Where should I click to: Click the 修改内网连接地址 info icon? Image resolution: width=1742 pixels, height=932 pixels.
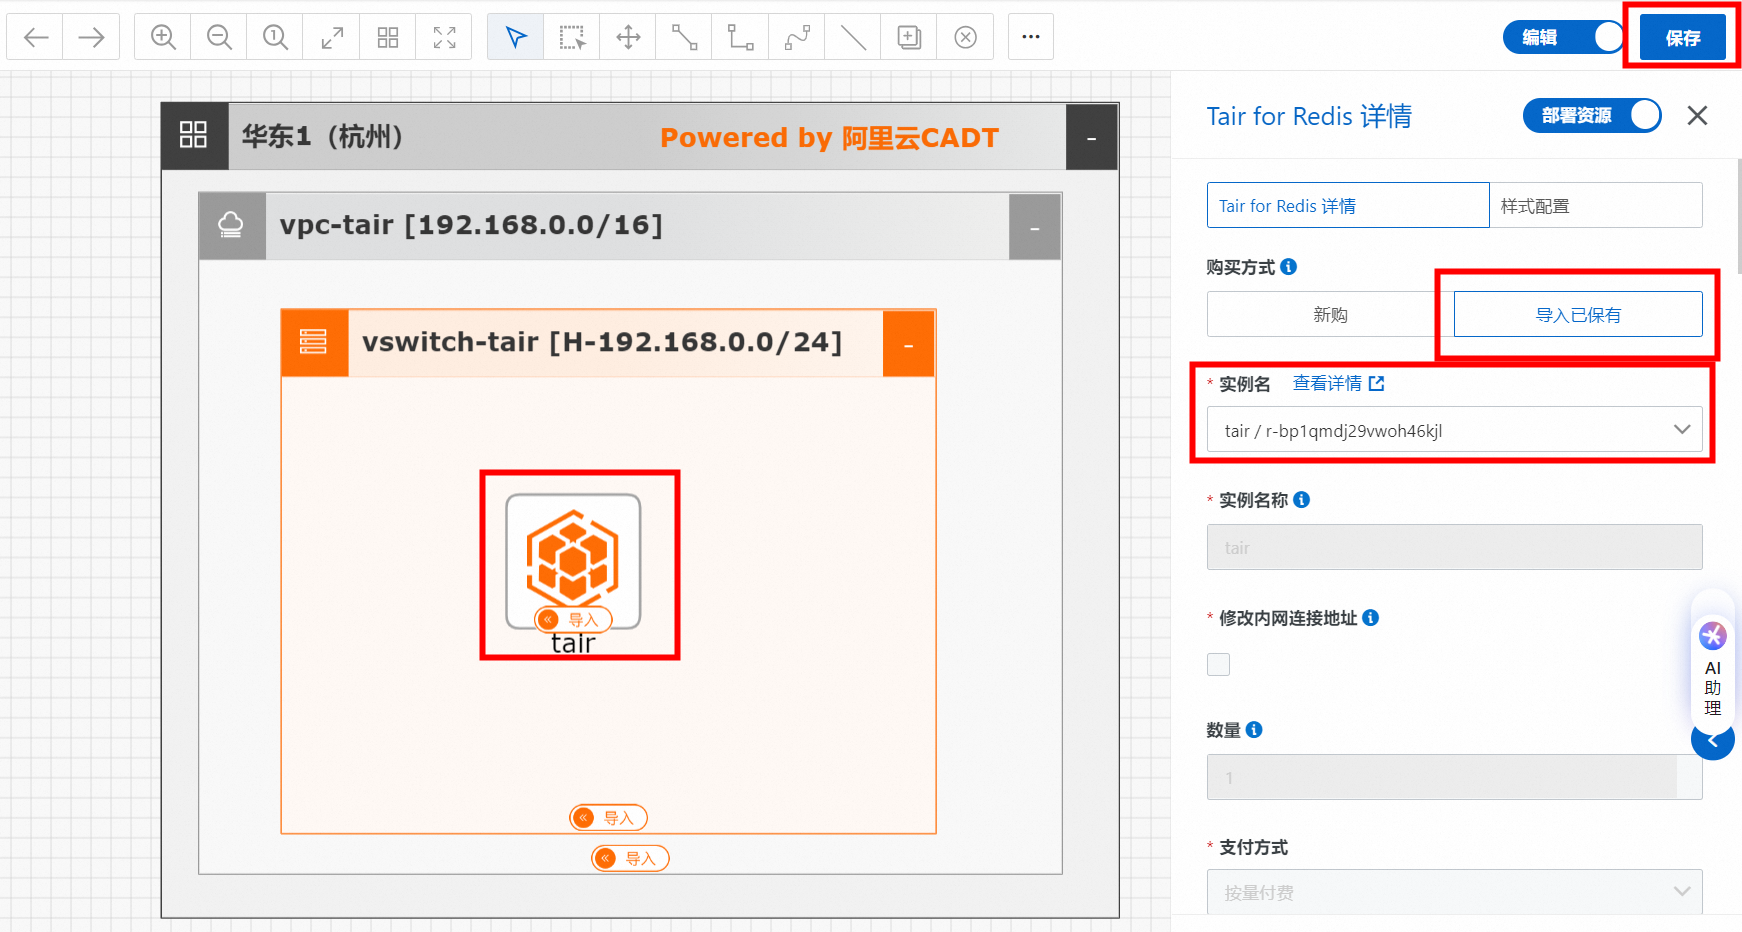pos(1371,618)
